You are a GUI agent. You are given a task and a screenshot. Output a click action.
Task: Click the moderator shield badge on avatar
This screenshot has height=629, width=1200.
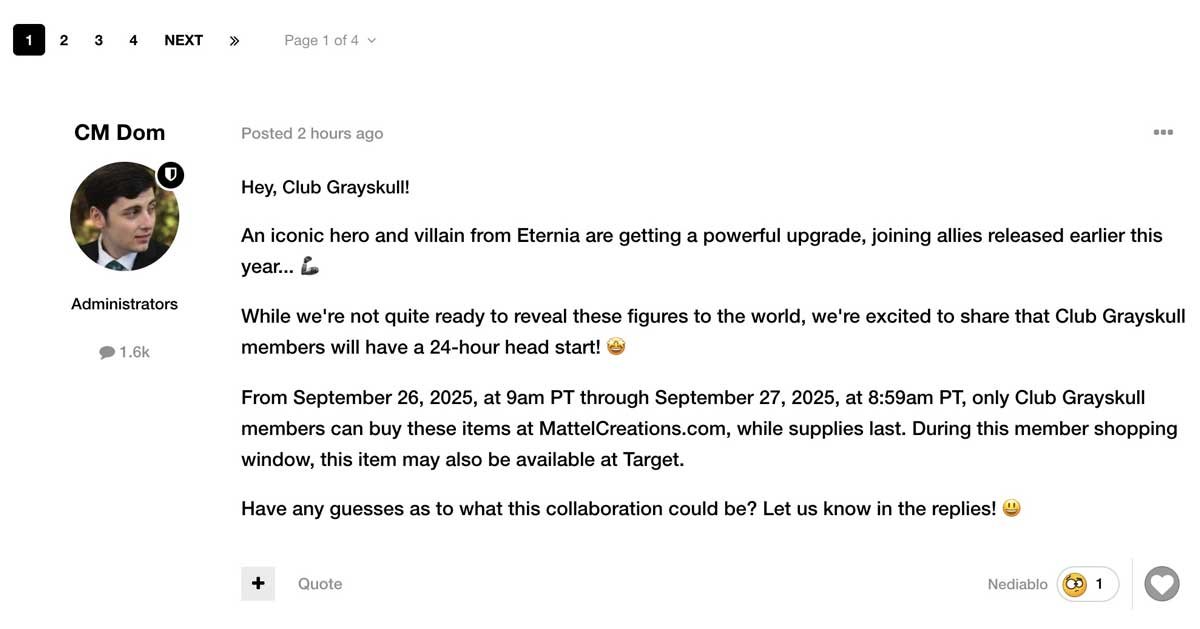click(171, 176)
